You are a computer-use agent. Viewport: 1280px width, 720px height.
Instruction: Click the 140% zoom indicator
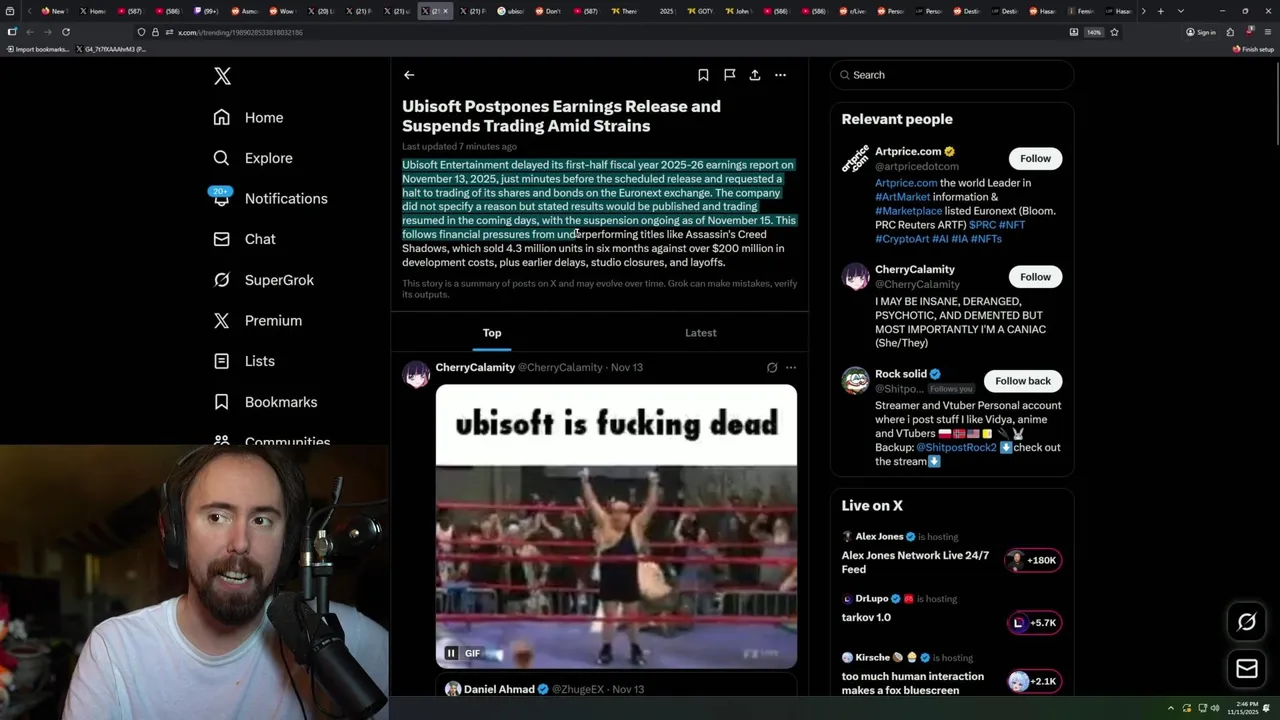tap(1094, 32)
